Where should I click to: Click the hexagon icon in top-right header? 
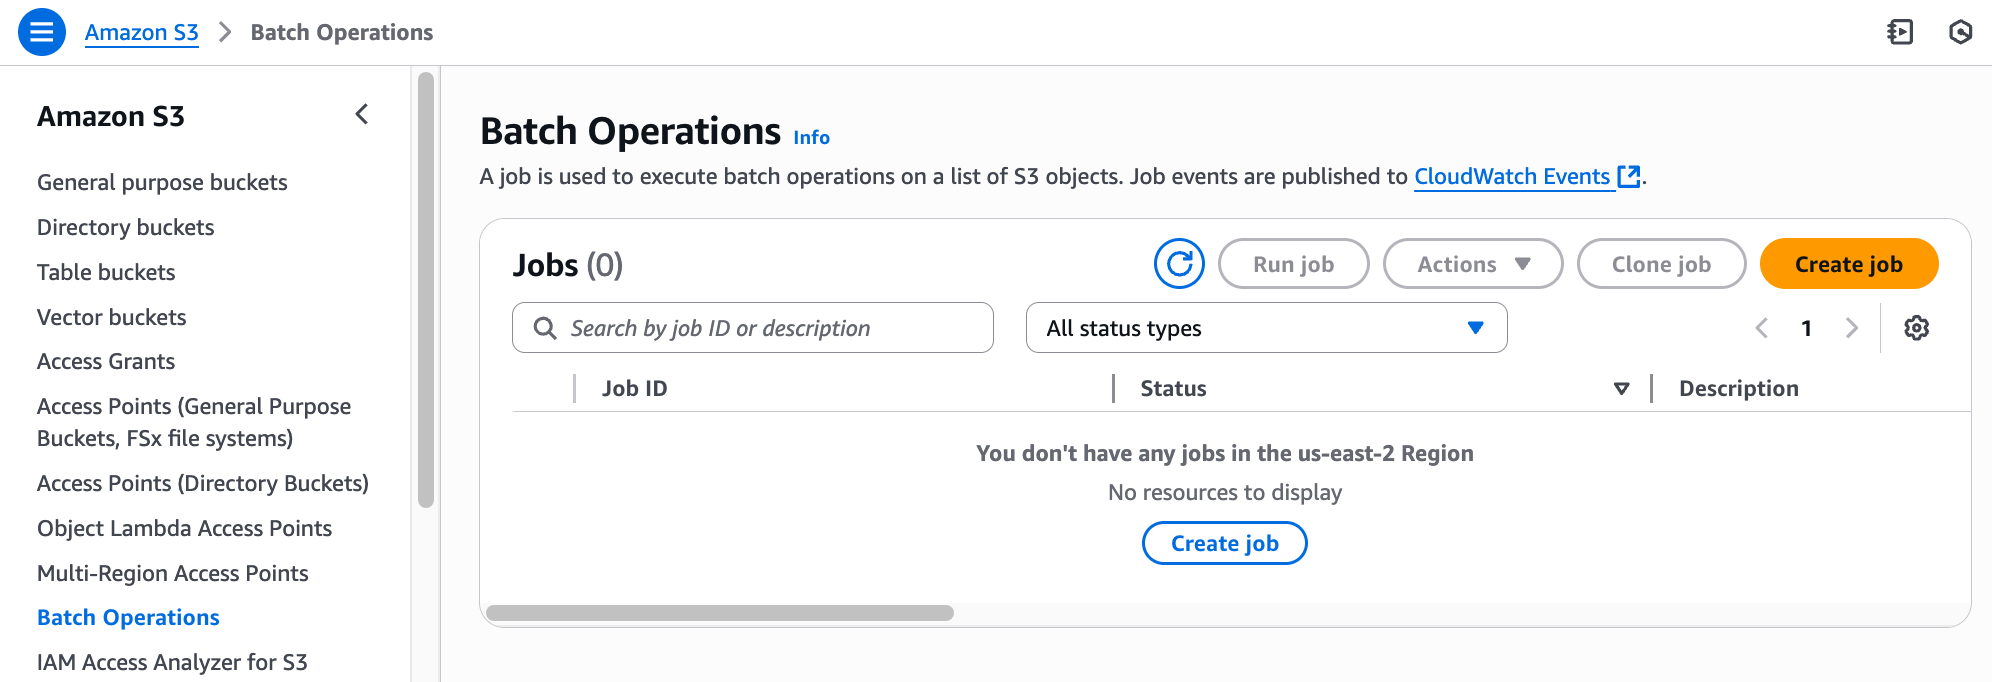click(x=1960, y=32)
